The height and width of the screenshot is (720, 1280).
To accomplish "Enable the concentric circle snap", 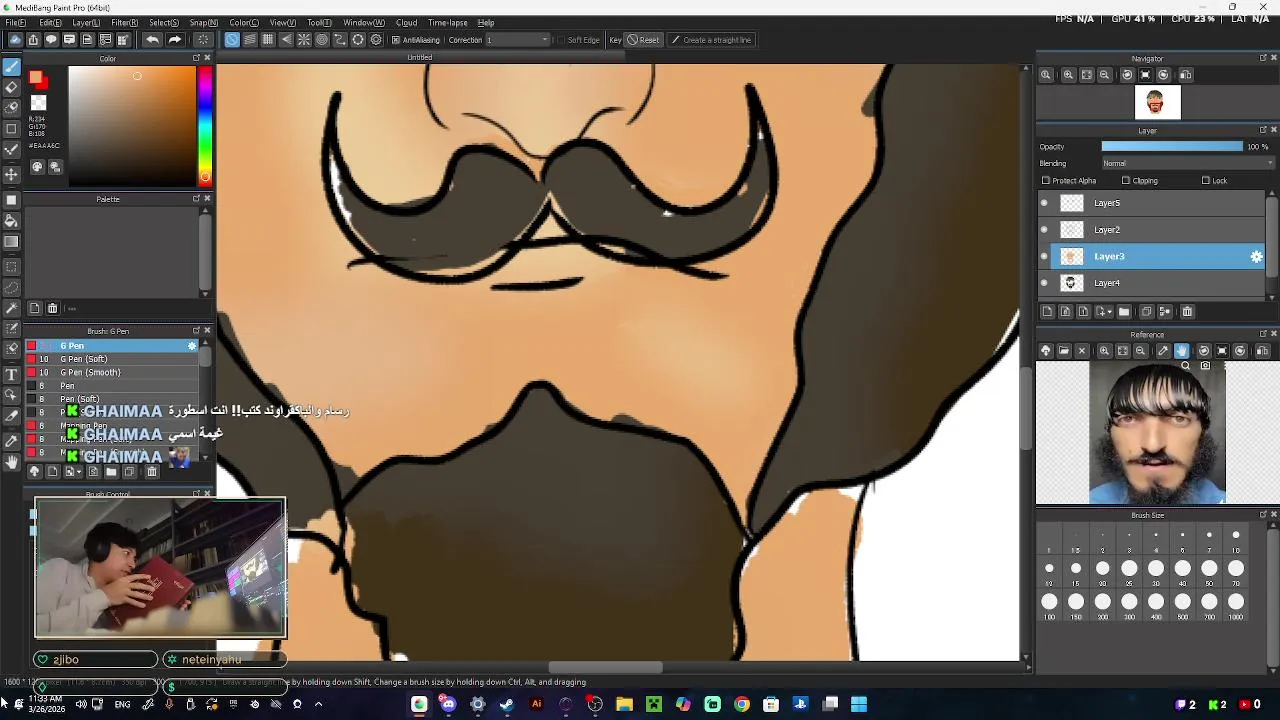I will pos(322,40).
